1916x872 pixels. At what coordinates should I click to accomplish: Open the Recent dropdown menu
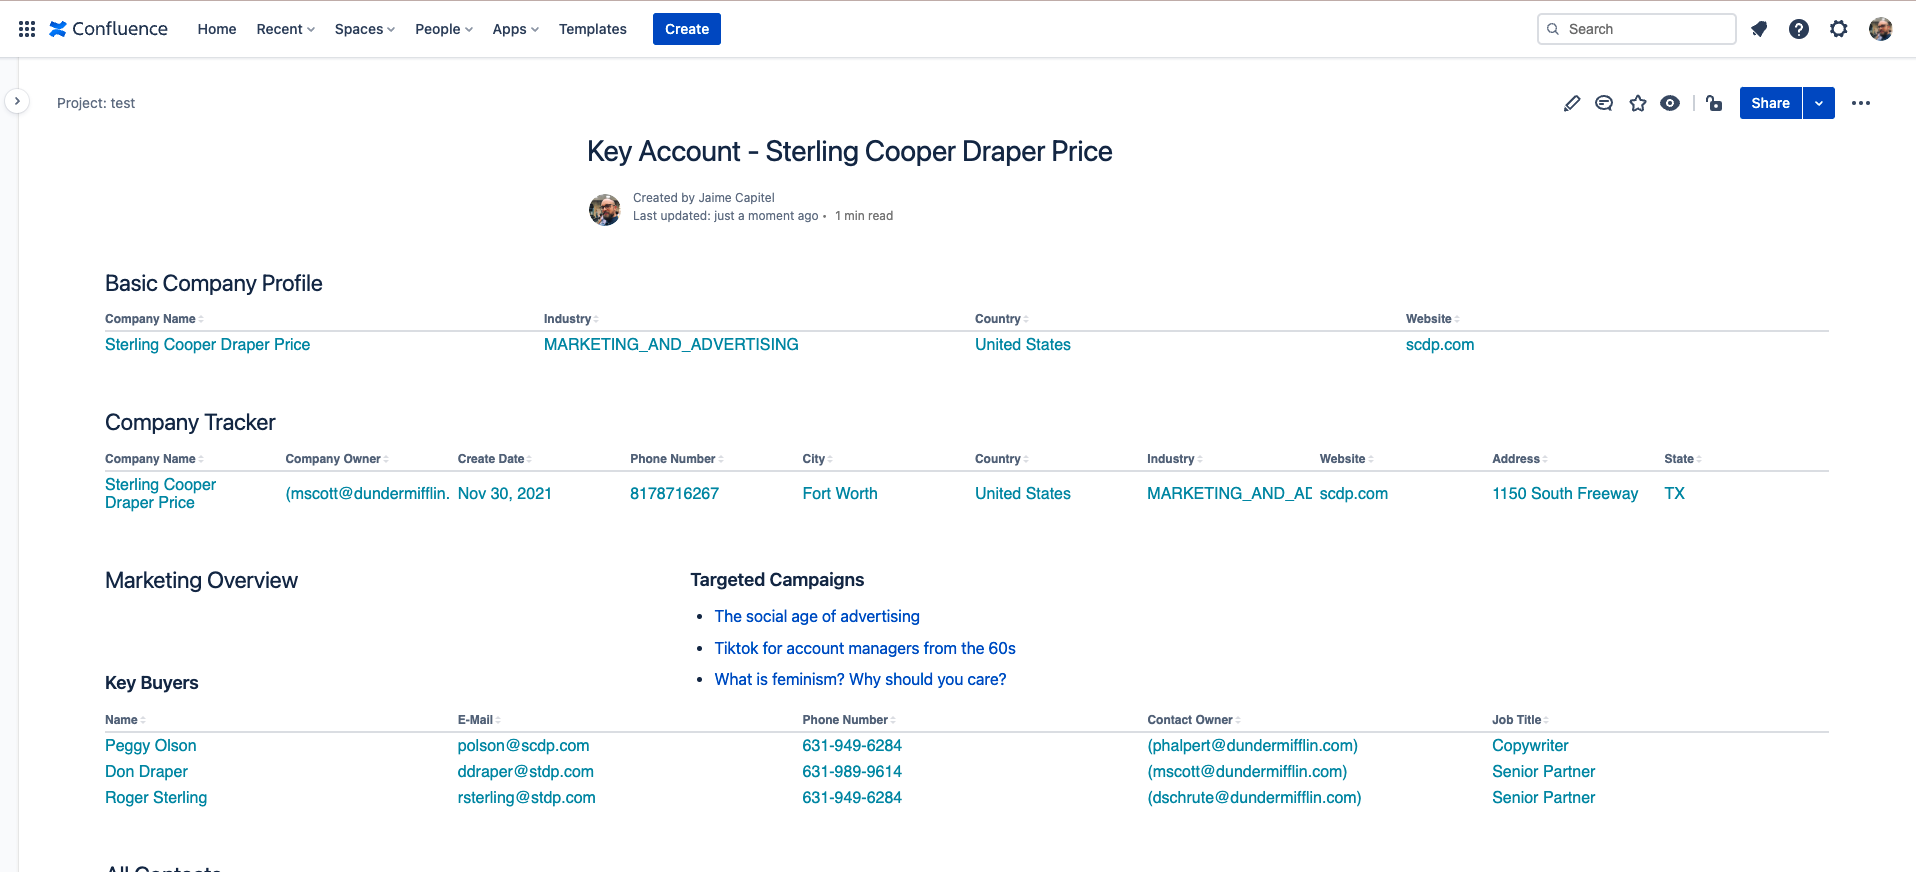click(286, 29)
